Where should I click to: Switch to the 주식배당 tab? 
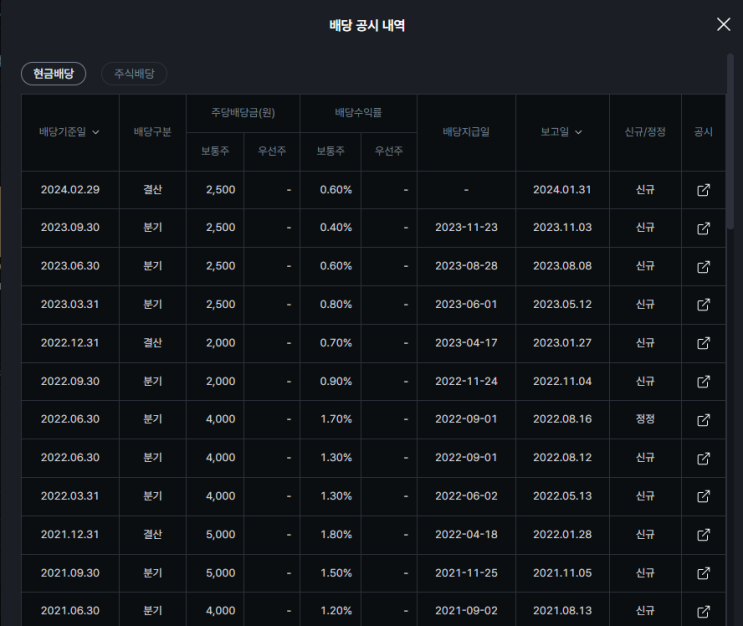point(134,74)
